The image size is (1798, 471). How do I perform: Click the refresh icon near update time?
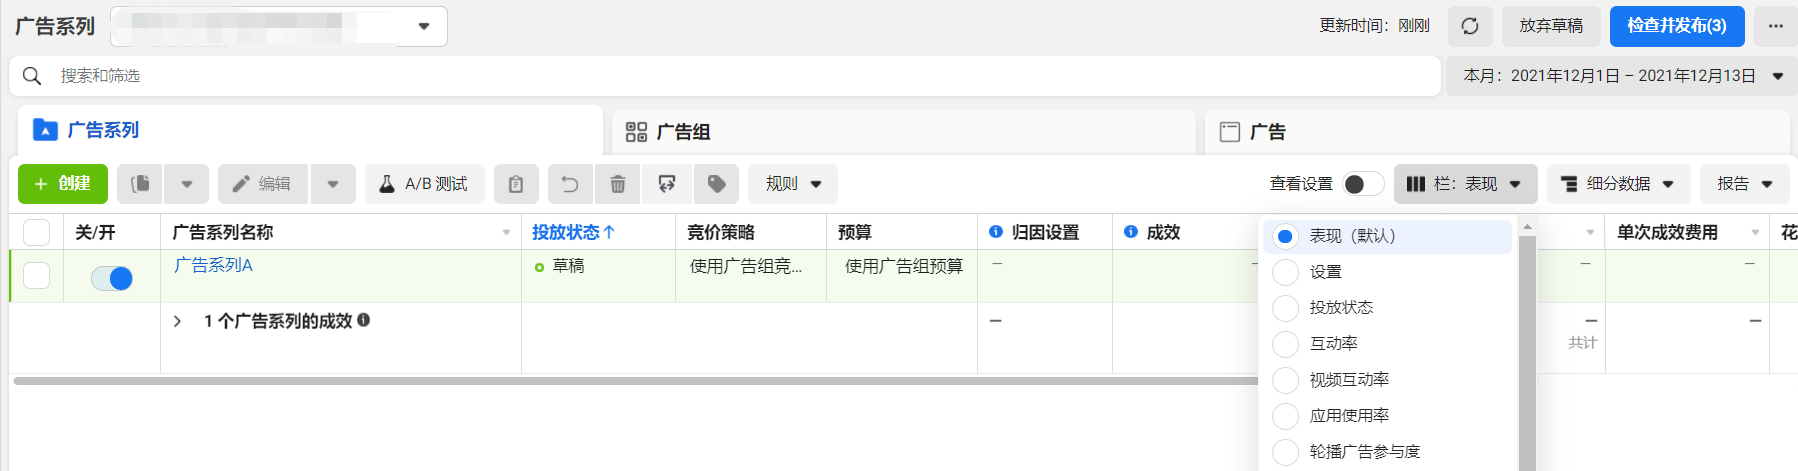[x=1469, y=26]
